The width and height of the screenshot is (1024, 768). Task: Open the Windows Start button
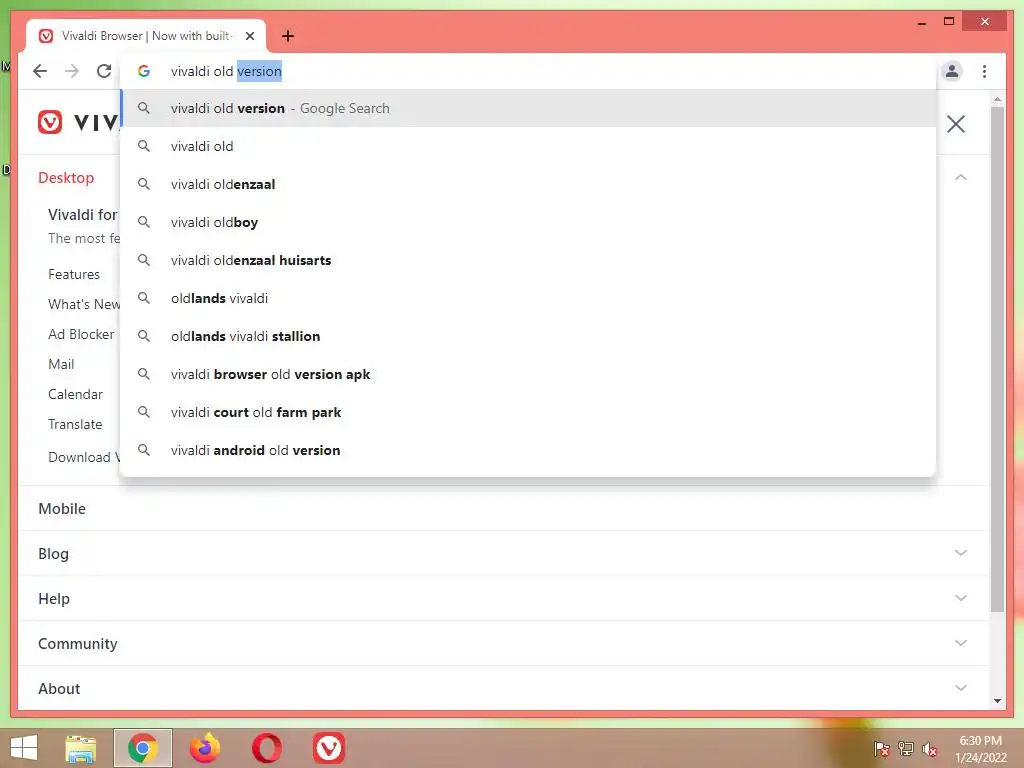(x=24, y=748)
